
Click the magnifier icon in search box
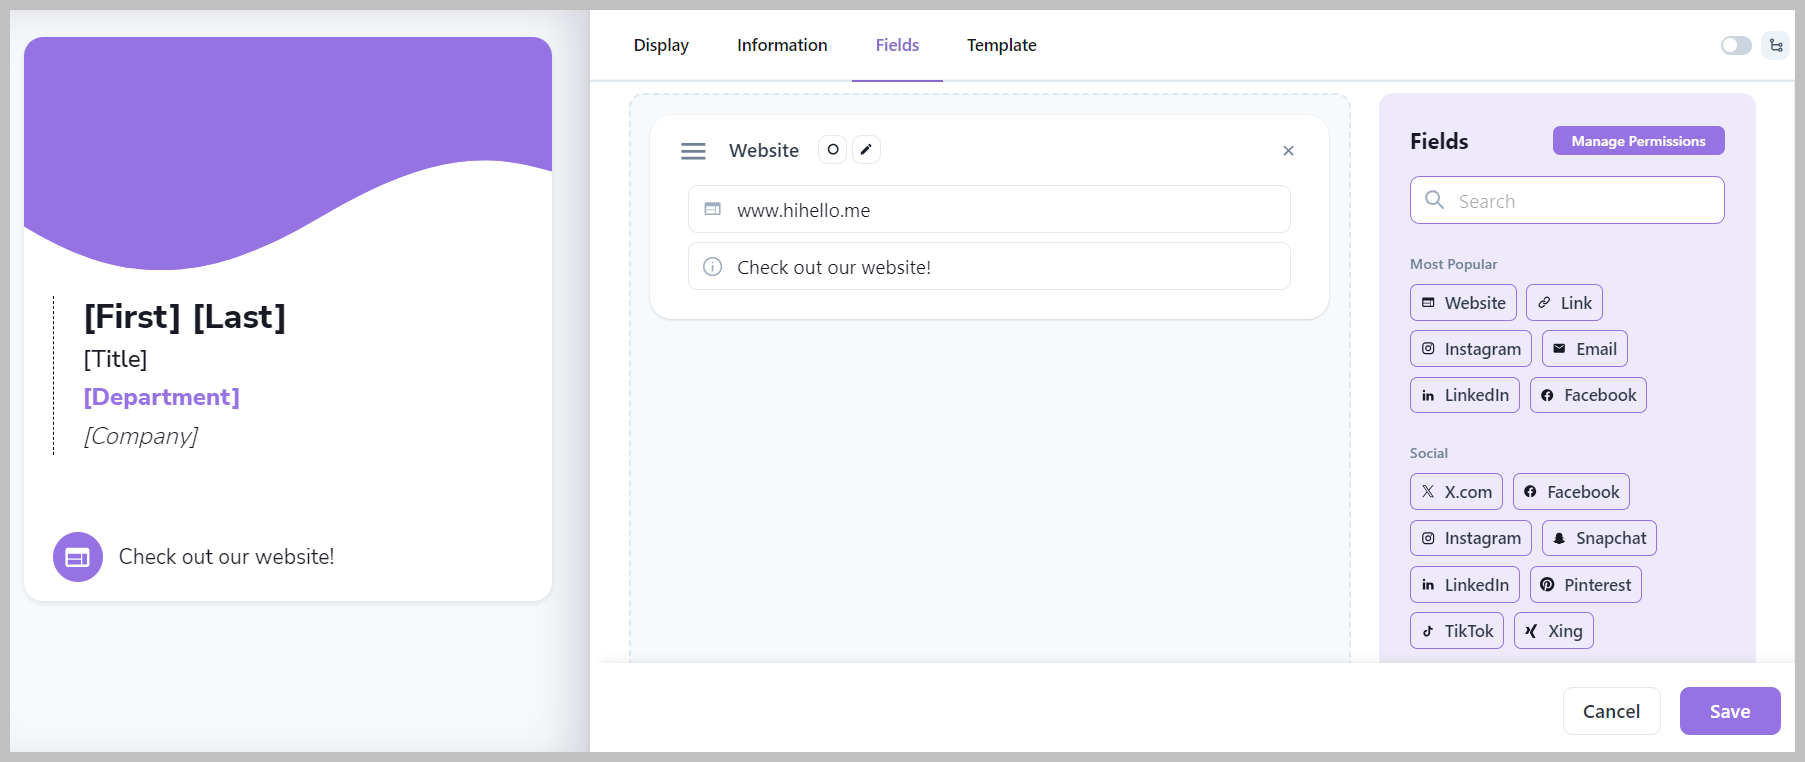click(1434, 200)
